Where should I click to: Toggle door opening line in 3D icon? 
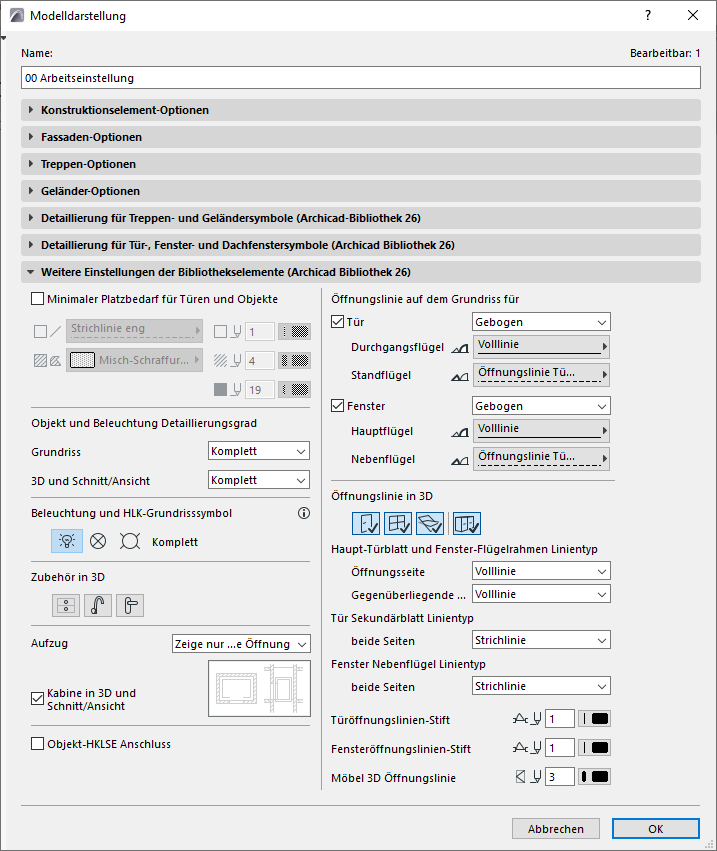366,524
